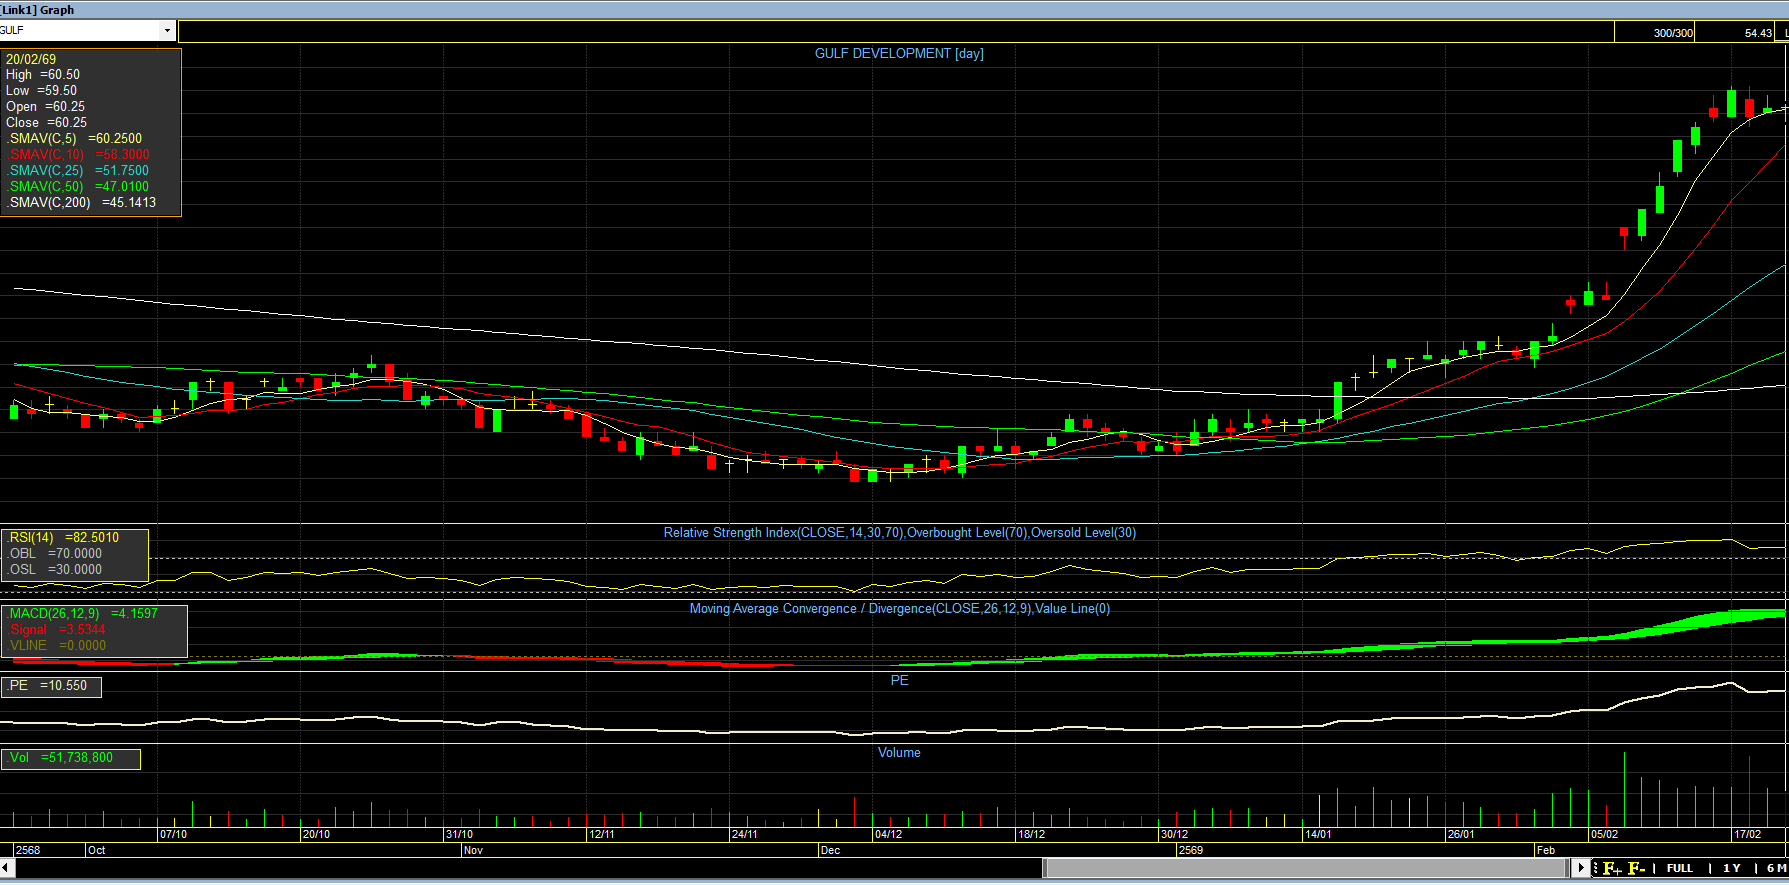This screenshot has width=1789, height=885.
Task: Click the Volume panel title
Action: click(899, 753)
